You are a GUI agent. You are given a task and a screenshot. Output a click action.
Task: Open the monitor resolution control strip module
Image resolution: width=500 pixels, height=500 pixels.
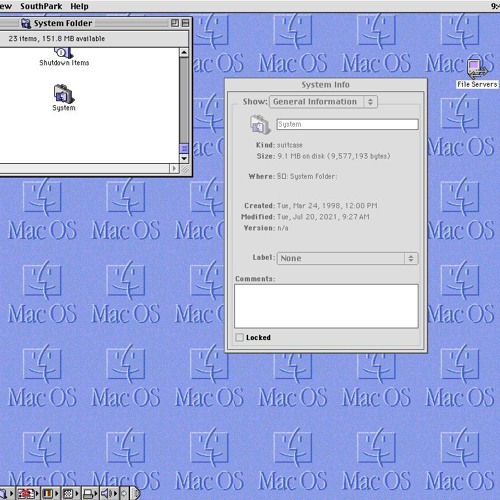[x=71, y=493]
